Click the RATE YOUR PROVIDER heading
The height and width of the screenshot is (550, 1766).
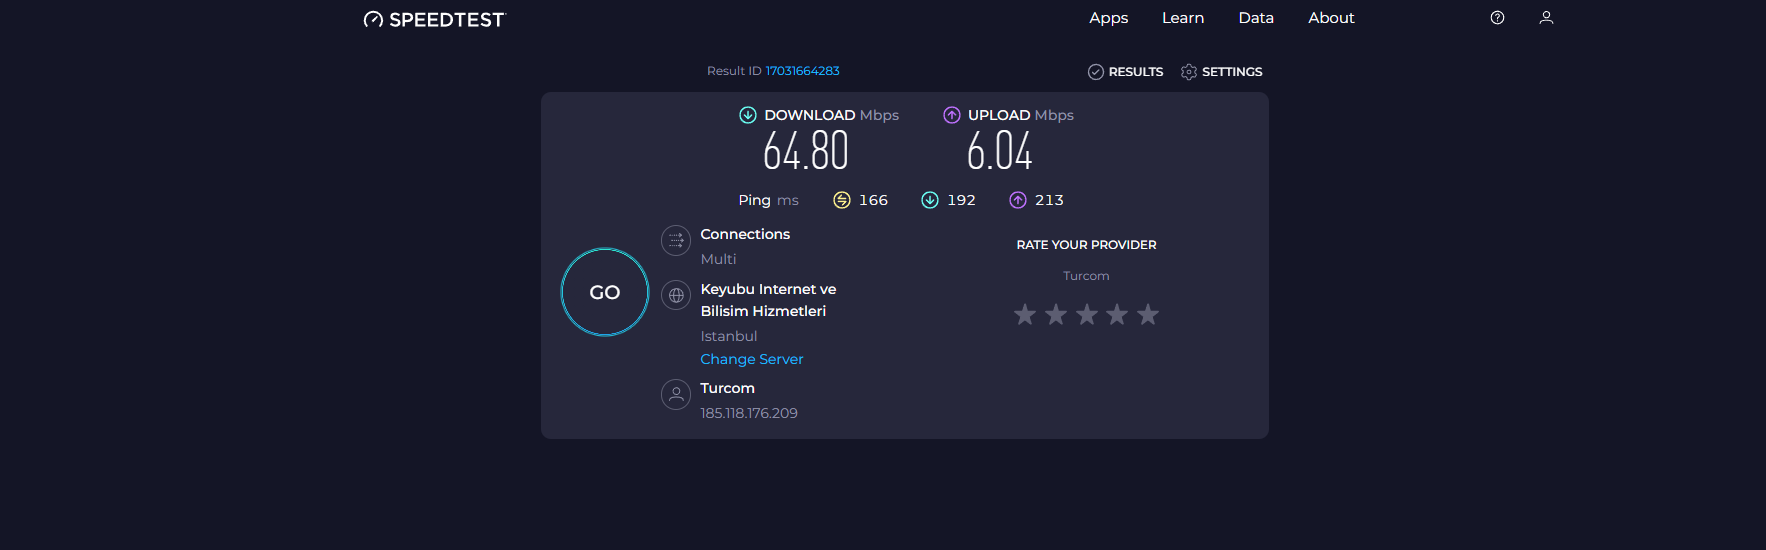coord(1086,245)
